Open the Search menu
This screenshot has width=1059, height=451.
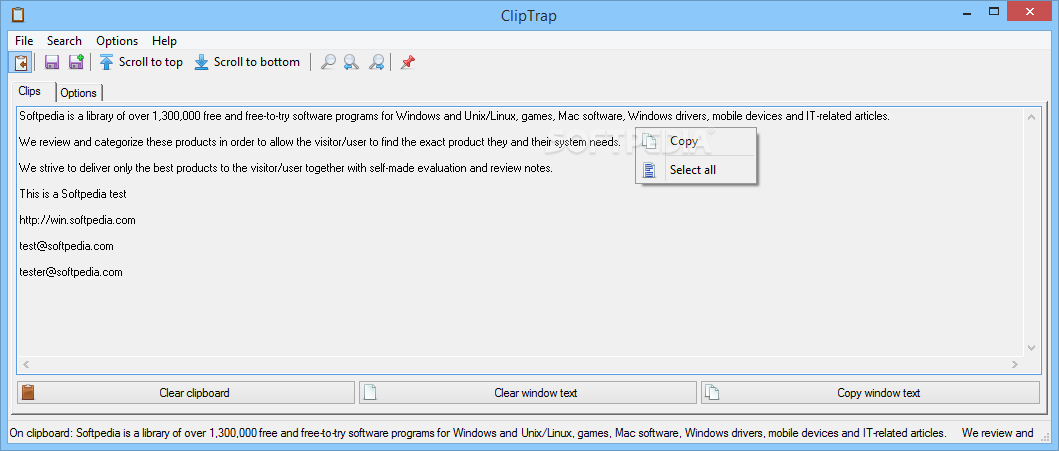click(64, 41)
